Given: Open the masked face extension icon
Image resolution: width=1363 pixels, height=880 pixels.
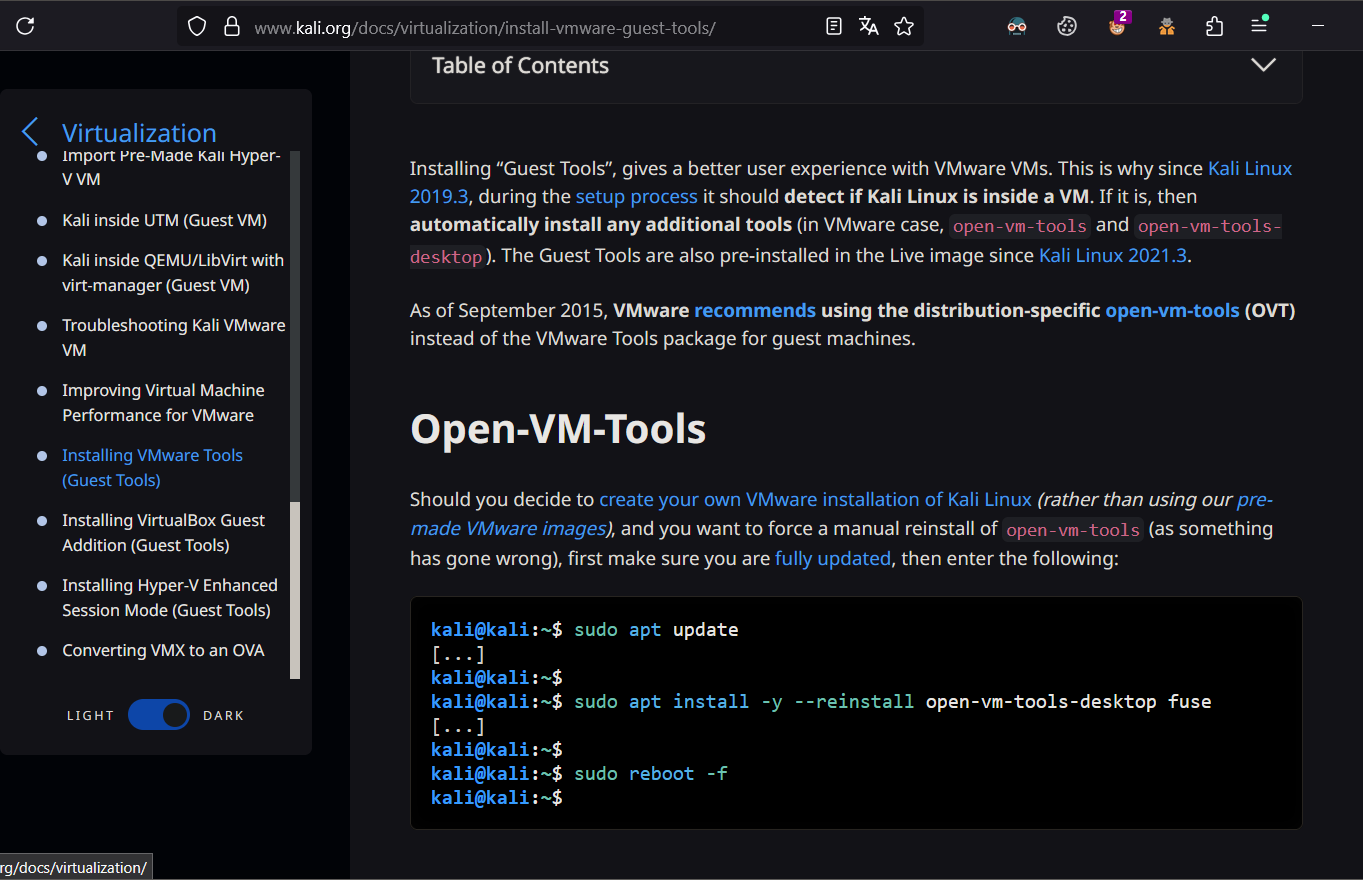Looking at the screenshot, I should click(1017, 27).
